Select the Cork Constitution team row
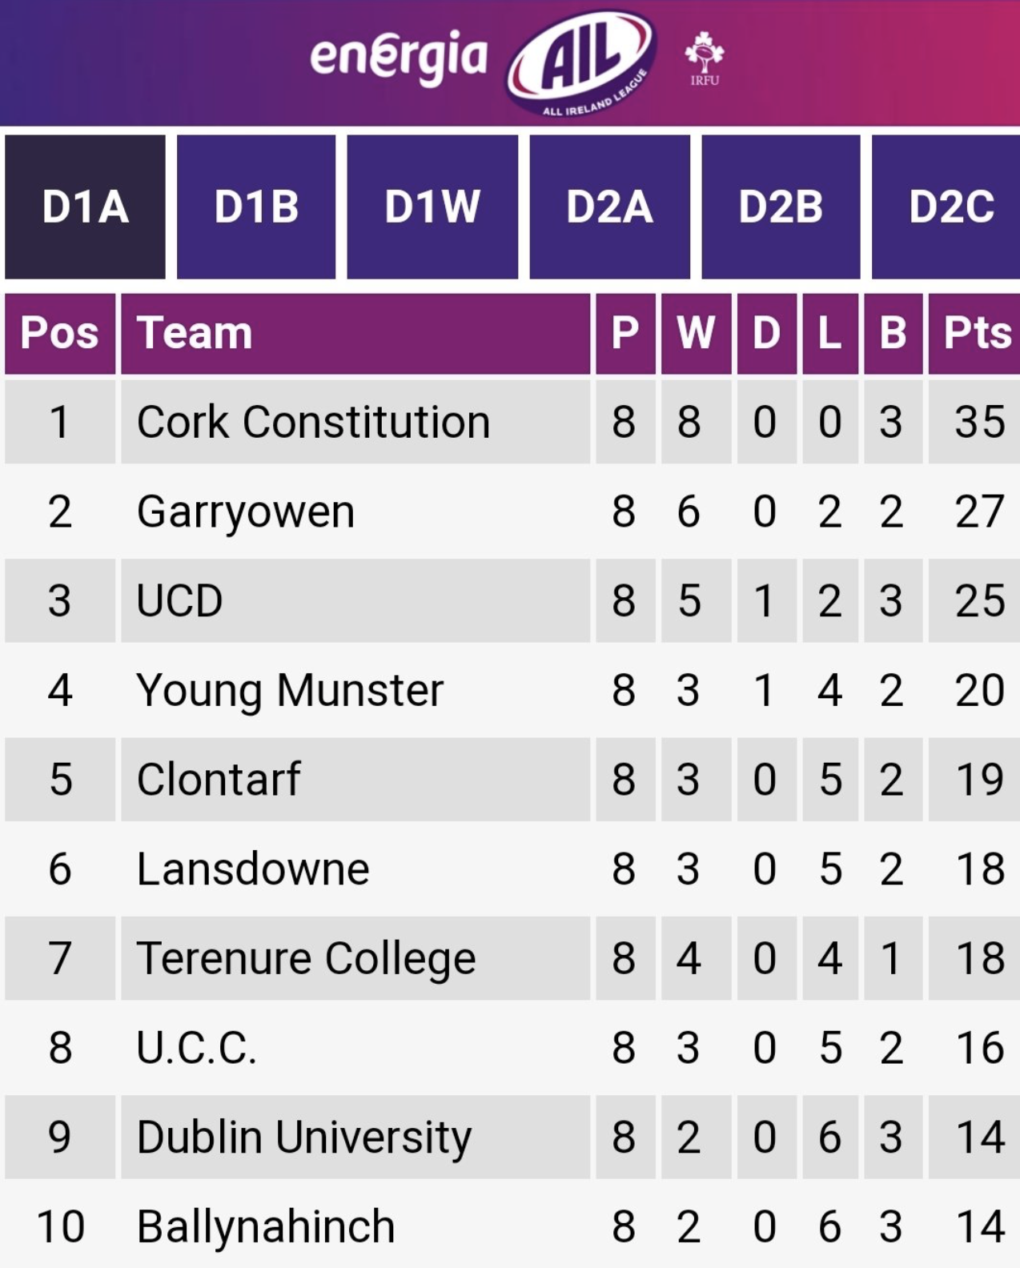The height and width of the screenshot is (1268, 1020). [x=313, y=422]
